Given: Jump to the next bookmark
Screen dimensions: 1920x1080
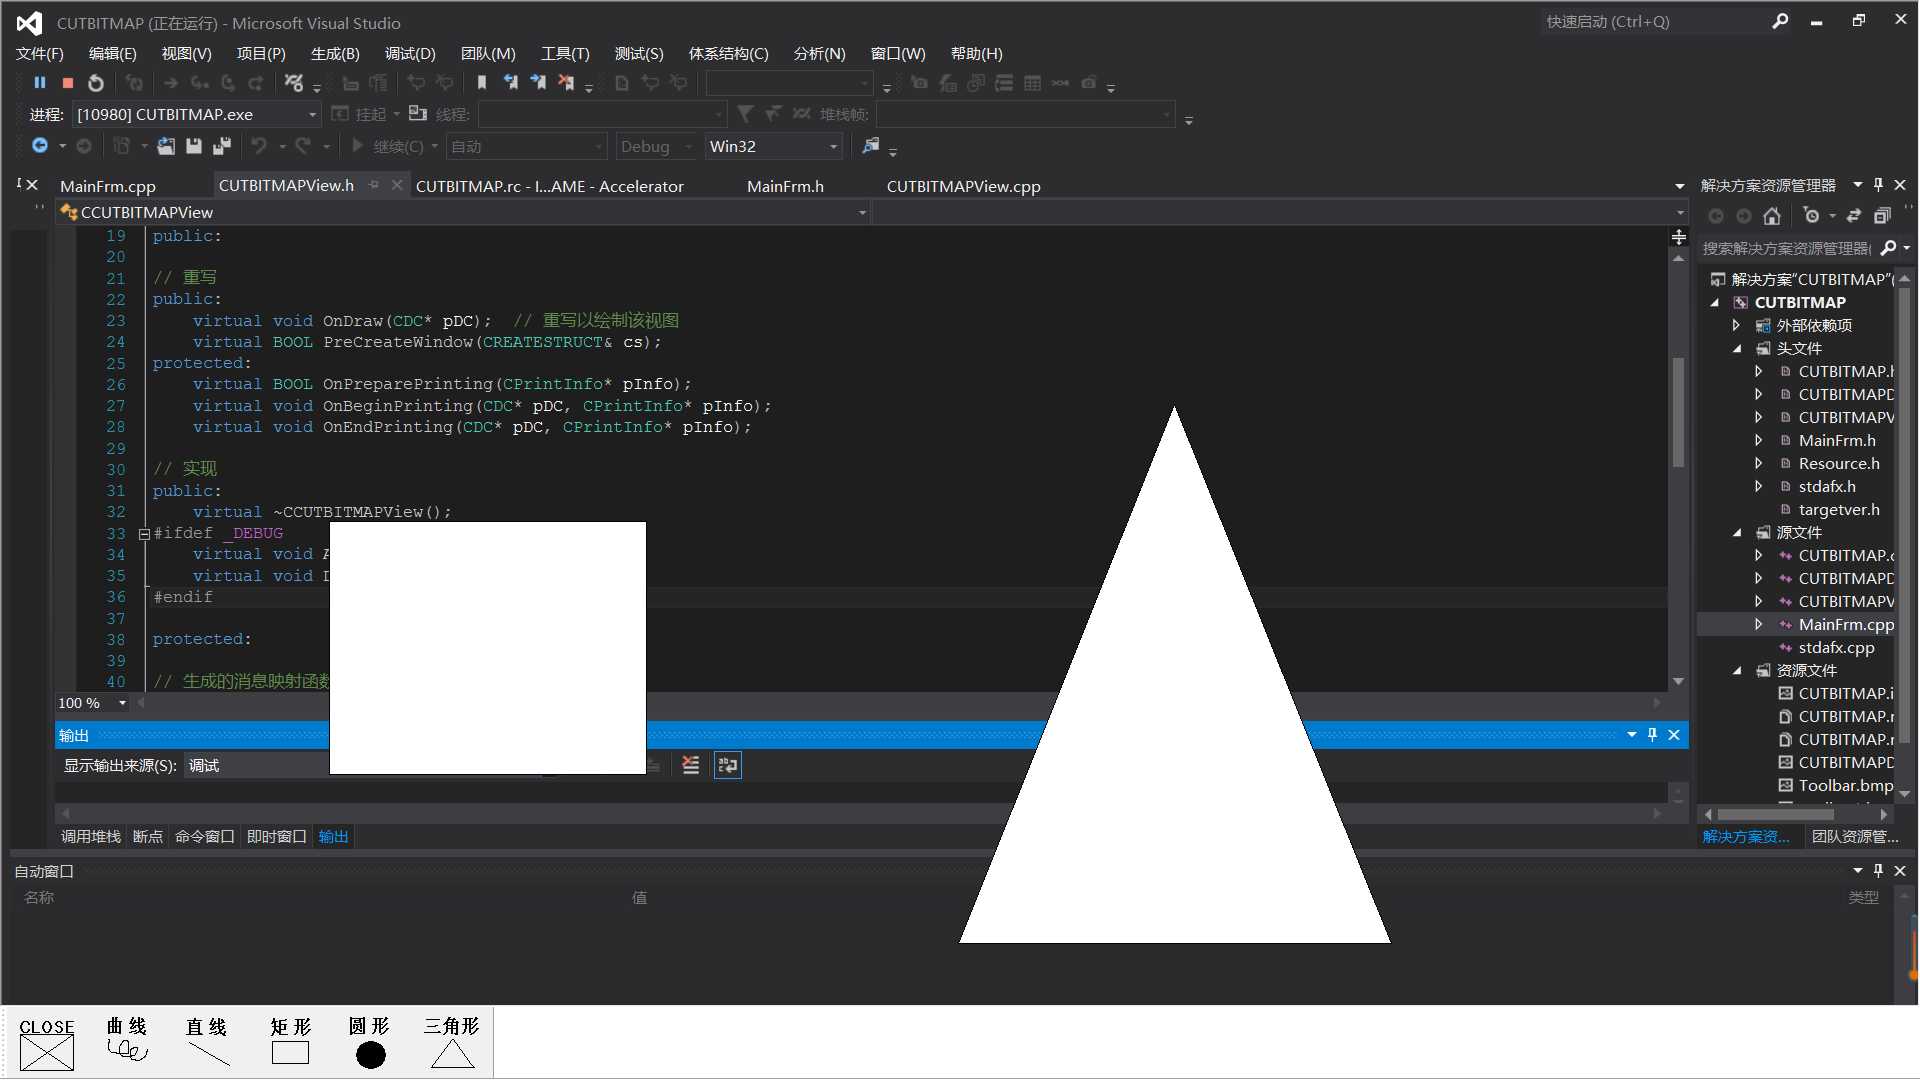Looking at the screenshot, I should (x=539, y=83).
